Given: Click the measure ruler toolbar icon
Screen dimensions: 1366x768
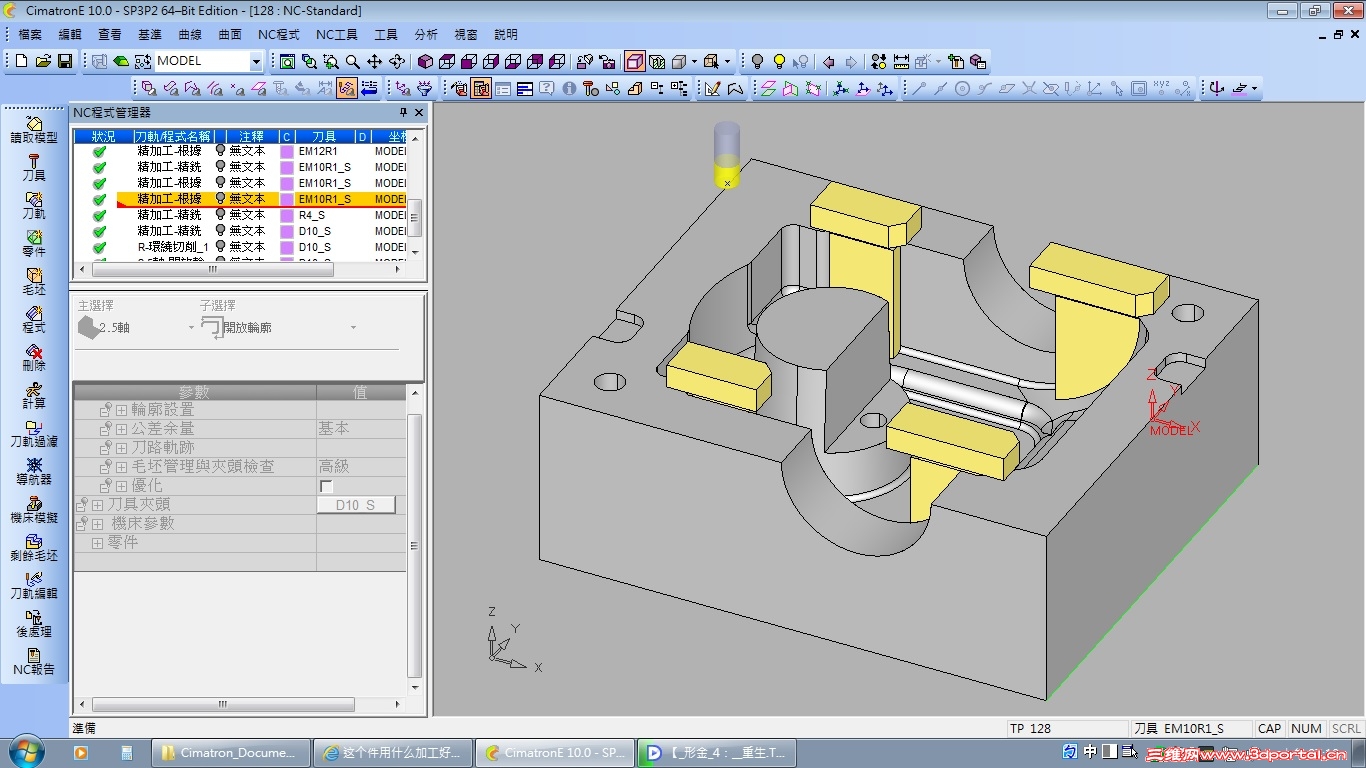Looking at the screenshot, I should 901,61.
